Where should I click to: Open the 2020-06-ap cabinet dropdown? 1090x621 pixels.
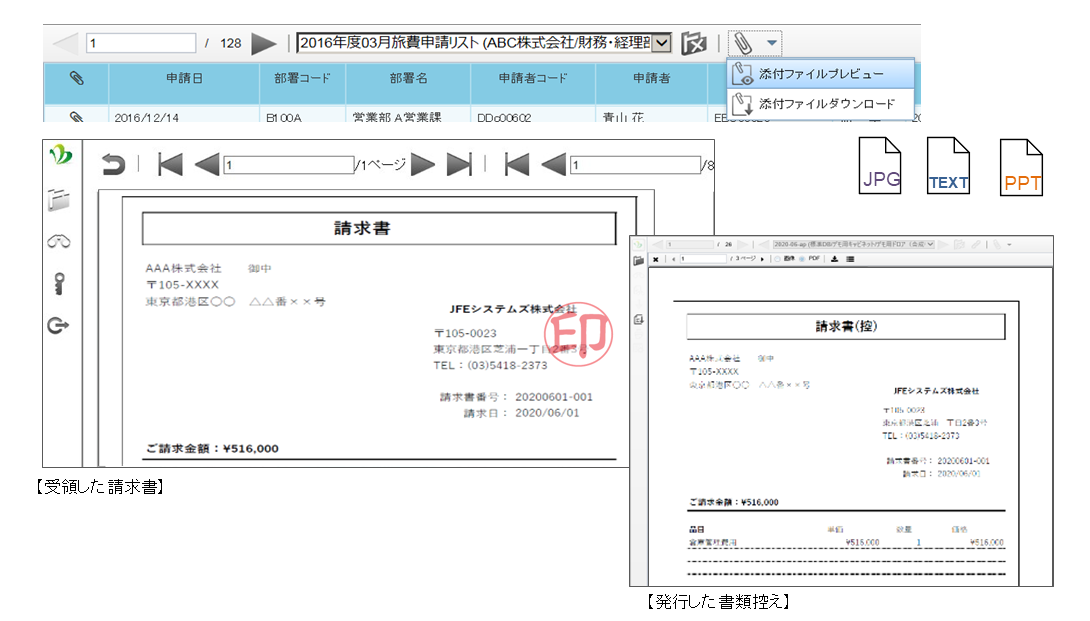tap(854, 244)
